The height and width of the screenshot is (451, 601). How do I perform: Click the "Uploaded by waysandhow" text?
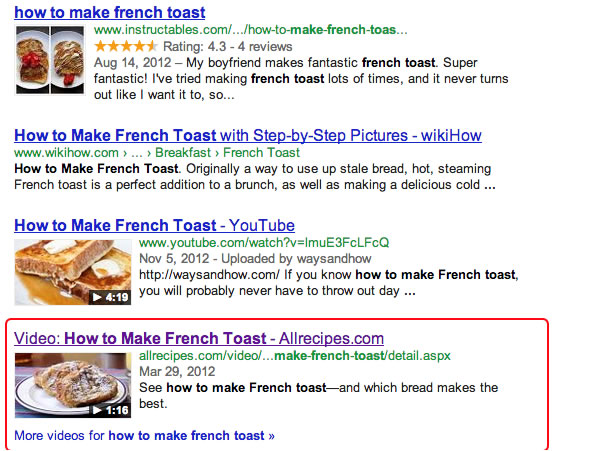point(296,259)
